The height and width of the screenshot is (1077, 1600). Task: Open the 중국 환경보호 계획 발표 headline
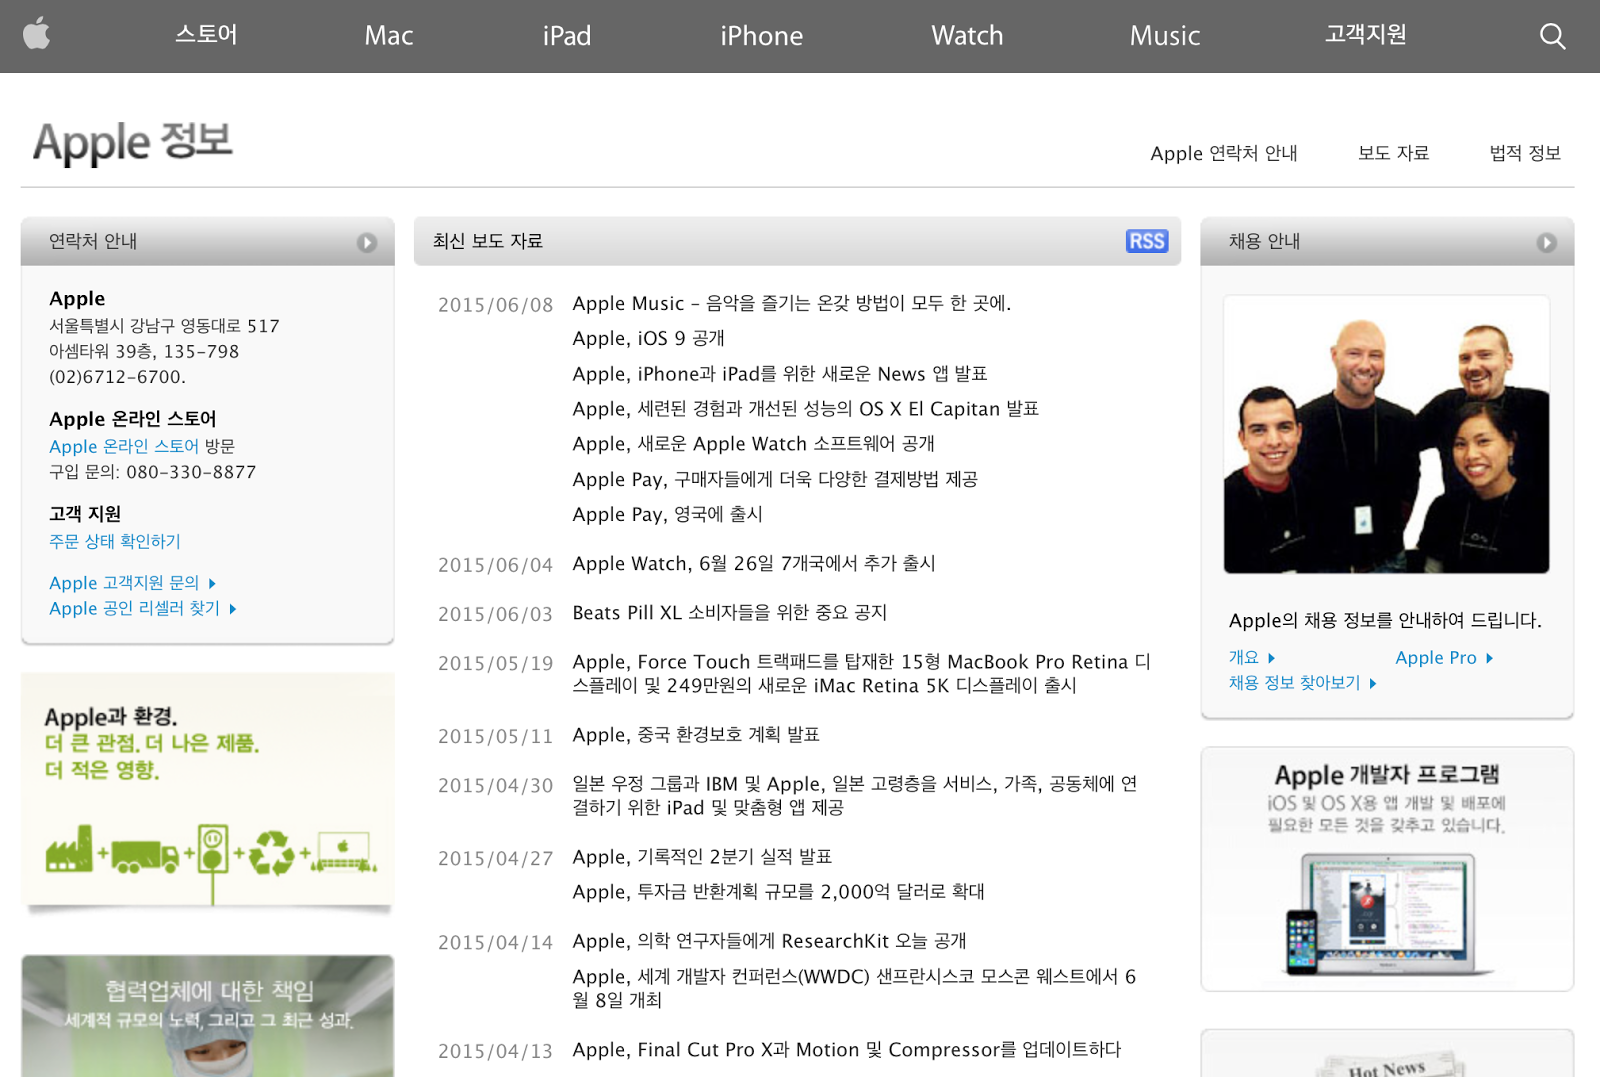[696, 735]
